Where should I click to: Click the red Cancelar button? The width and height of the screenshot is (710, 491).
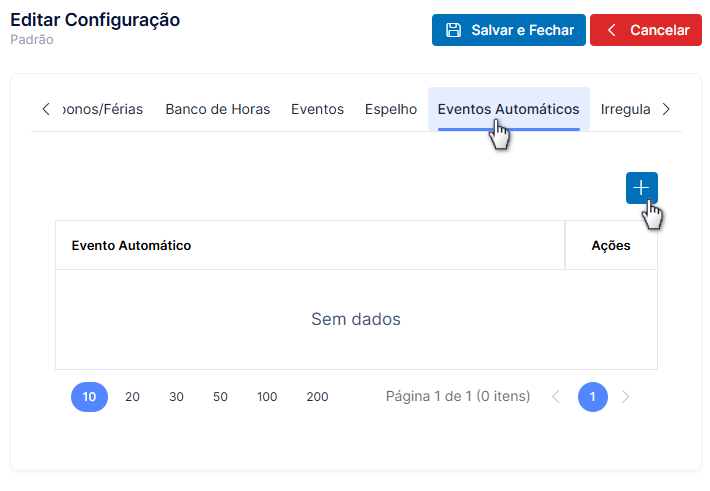coord(646,30)
